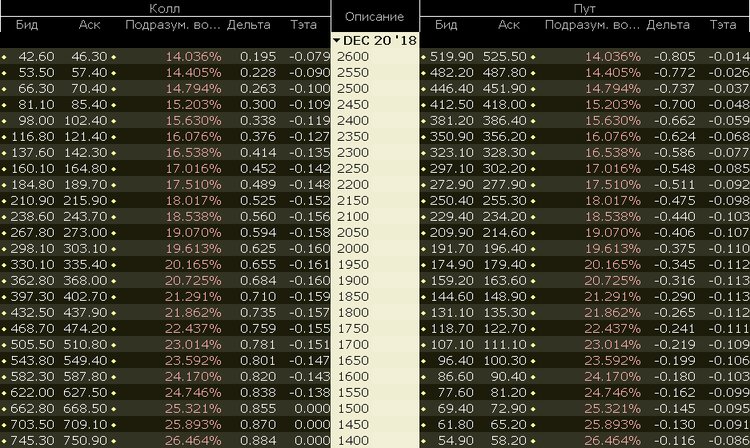Screen dimensions: 750x448
Task: Click call delta value 0.452
Action: (258, 169)
